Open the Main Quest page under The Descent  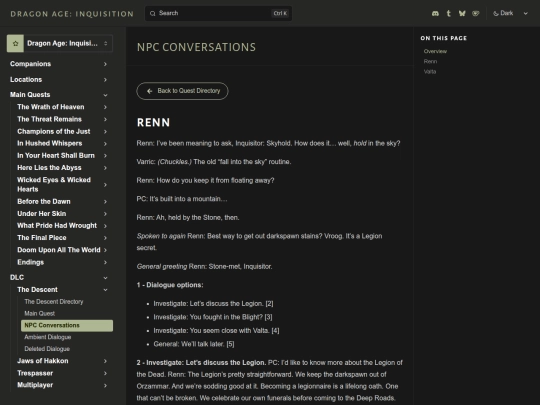(x=40, y=313)
